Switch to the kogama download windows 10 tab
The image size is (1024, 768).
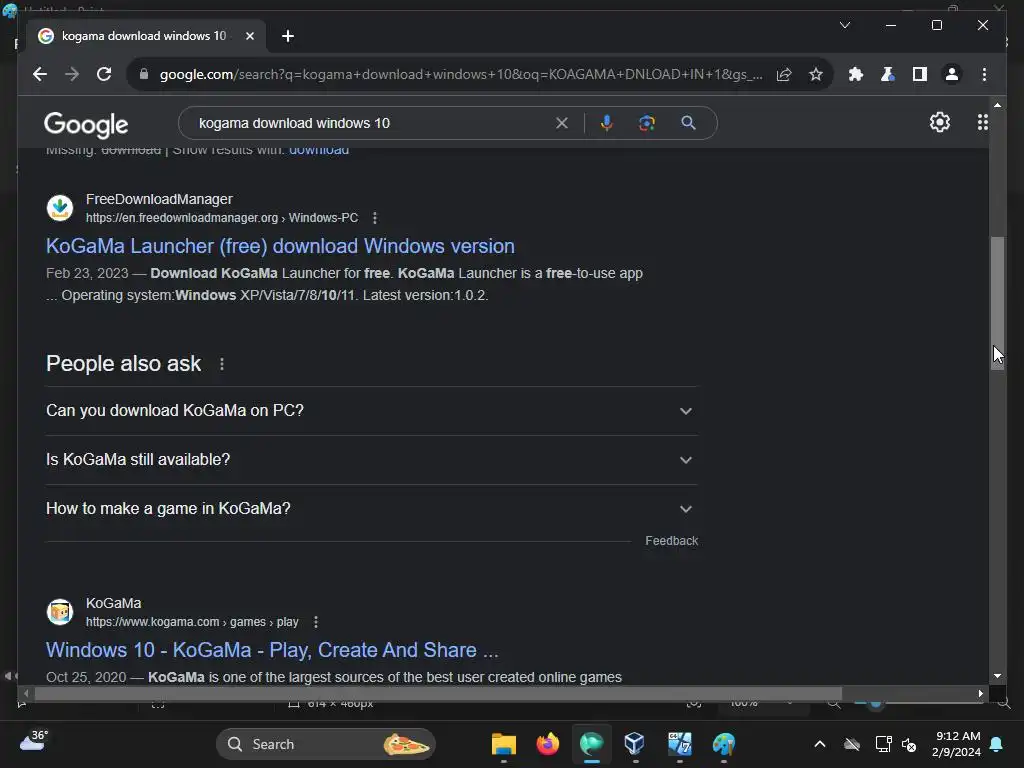pyautogui.click(x=144, y=36)
